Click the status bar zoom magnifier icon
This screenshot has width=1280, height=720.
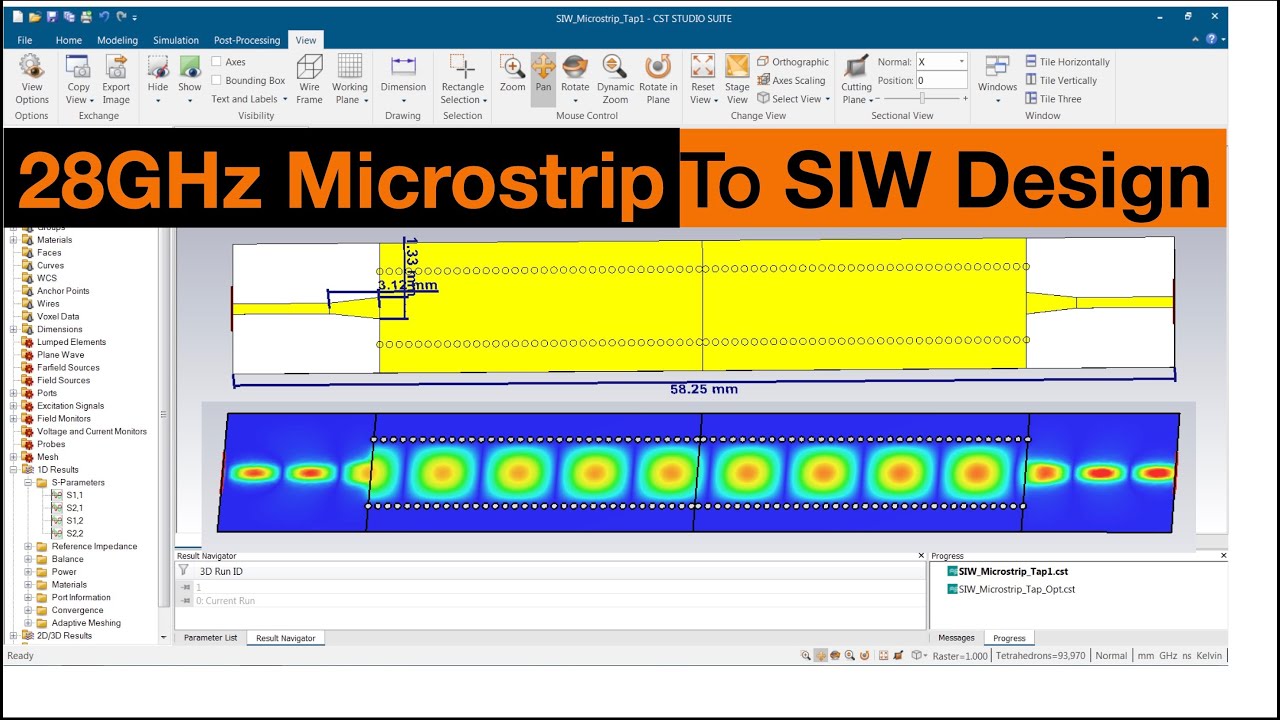tap(806, 656)
